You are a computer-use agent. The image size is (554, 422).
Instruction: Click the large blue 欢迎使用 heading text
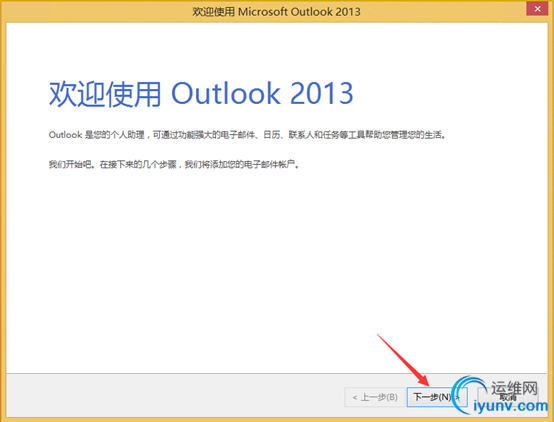pos(105,94)
